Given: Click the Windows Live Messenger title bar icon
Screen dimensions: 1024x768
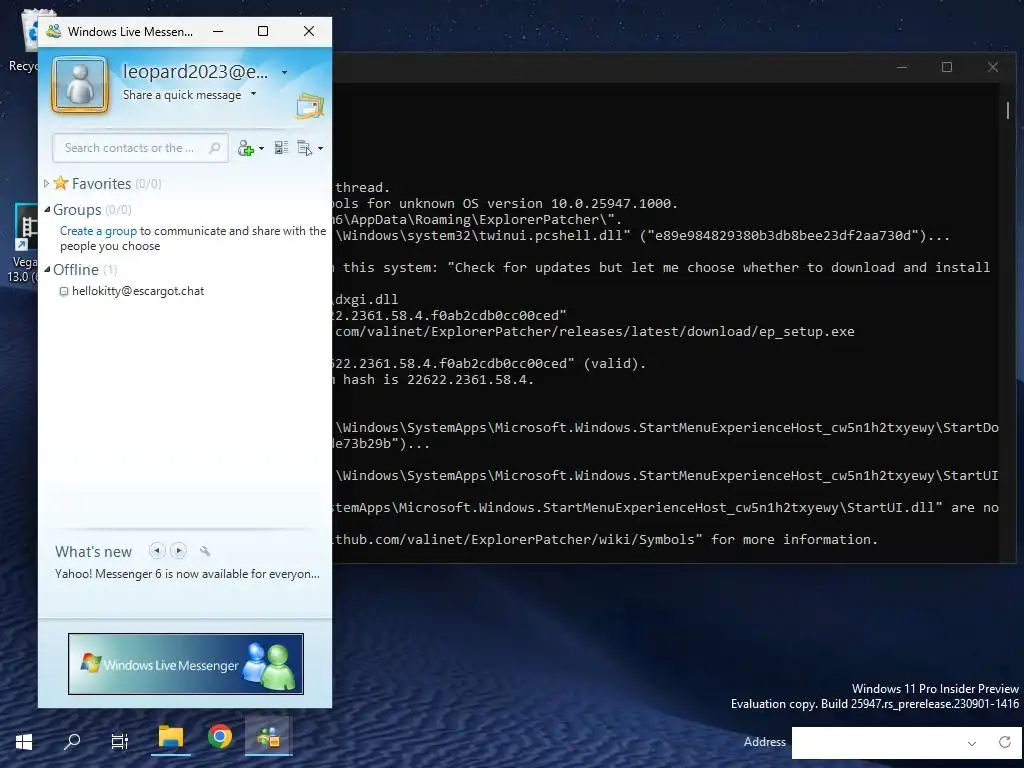Looking at the screenshot, I should (54, 31).
